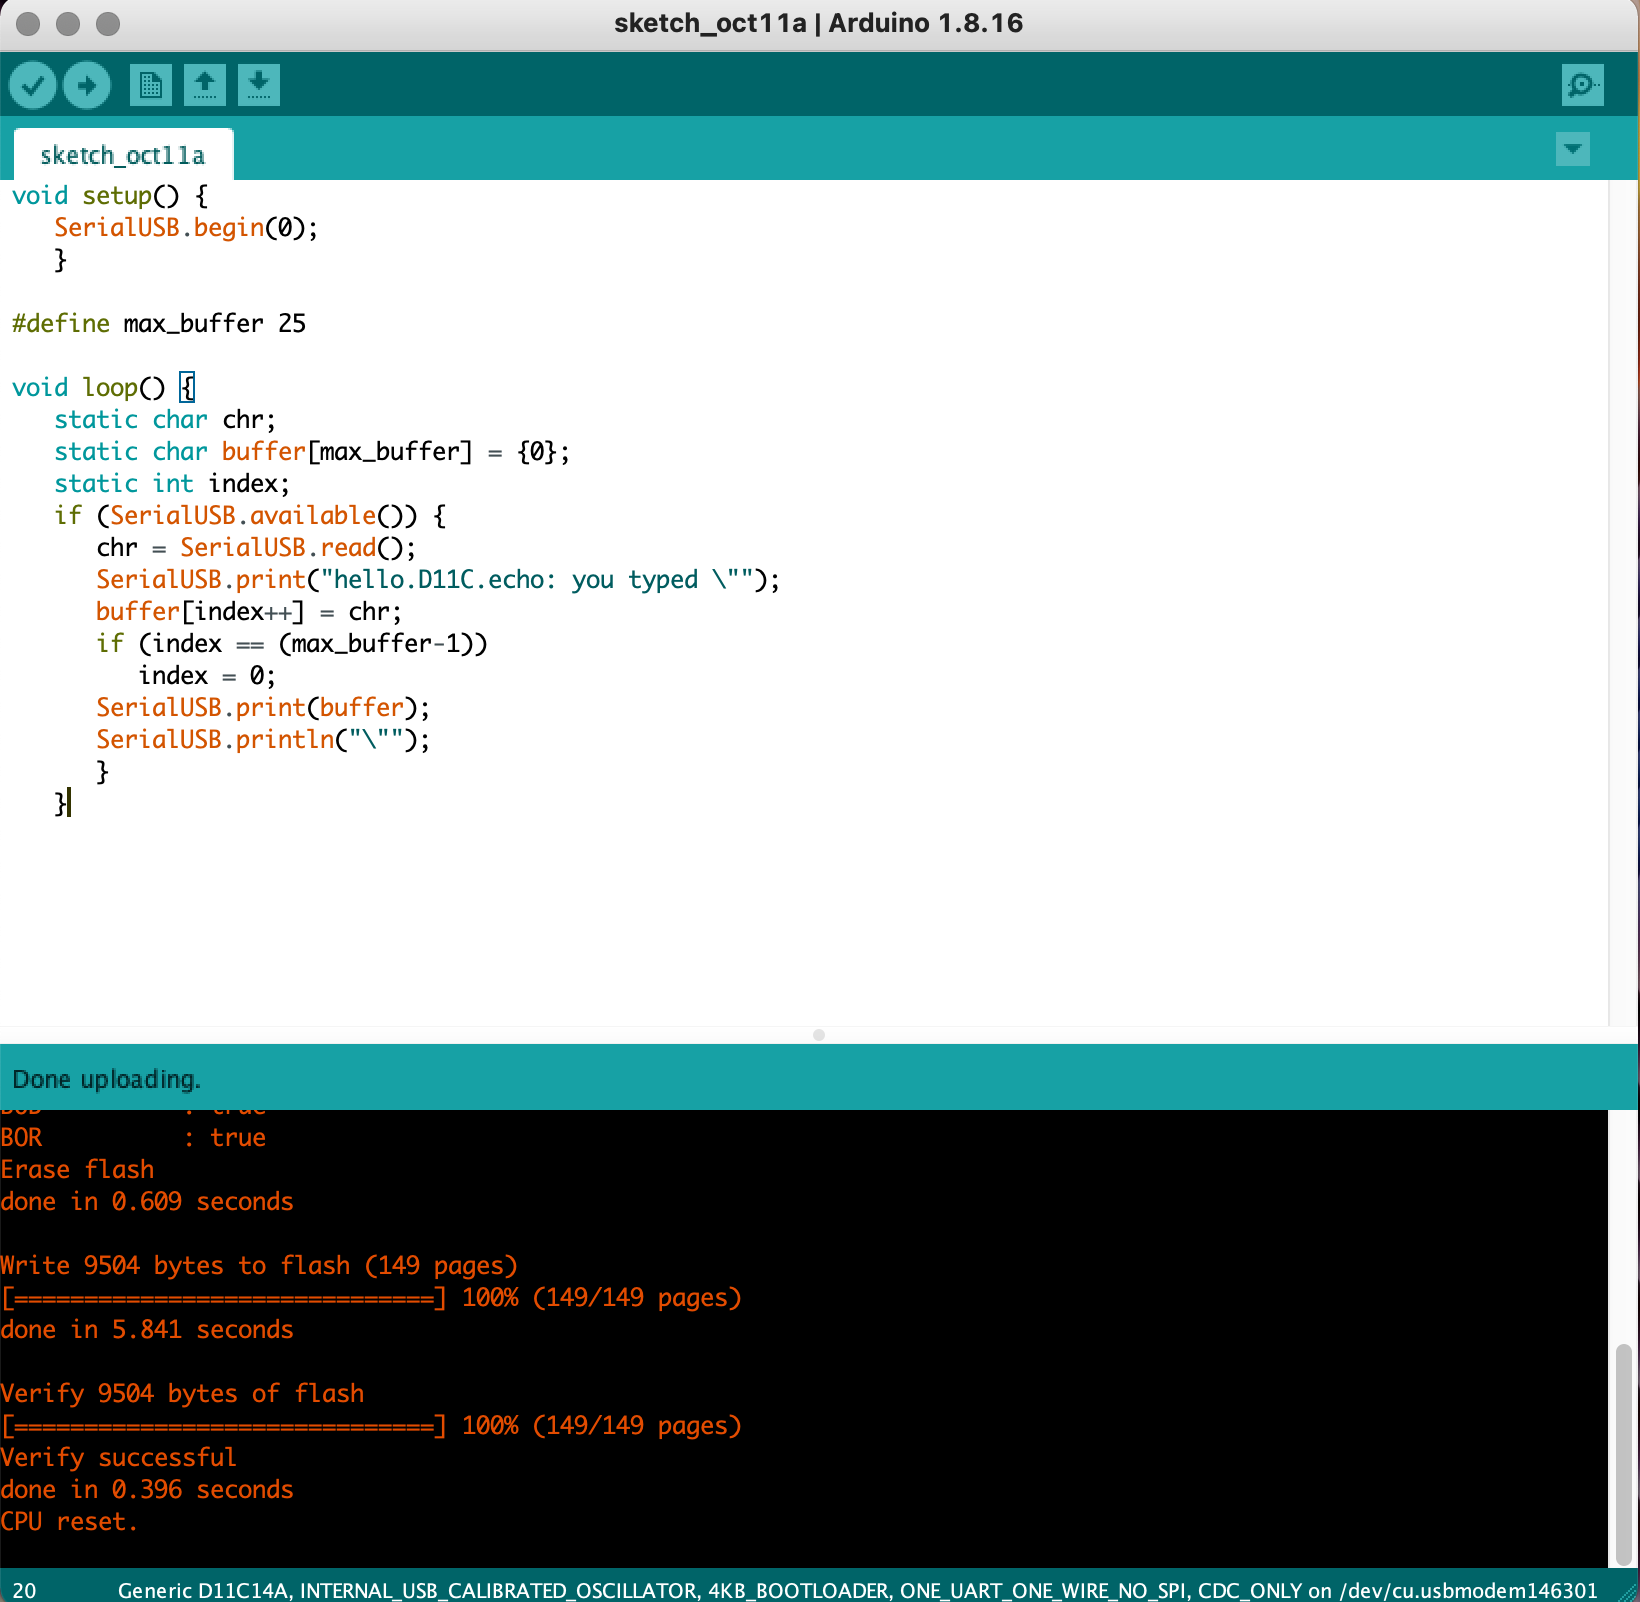
Task: Open a sketch with the up-arrow icon
Action: (205, 85)
